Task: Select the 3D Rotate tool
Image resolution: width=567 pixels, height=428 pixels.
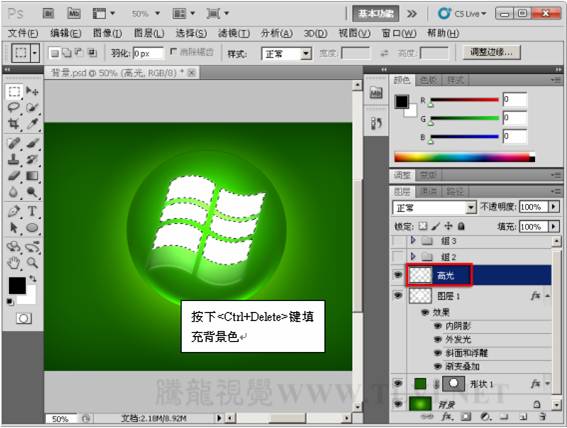Action: pyautogui.click(x=14, y=247)
